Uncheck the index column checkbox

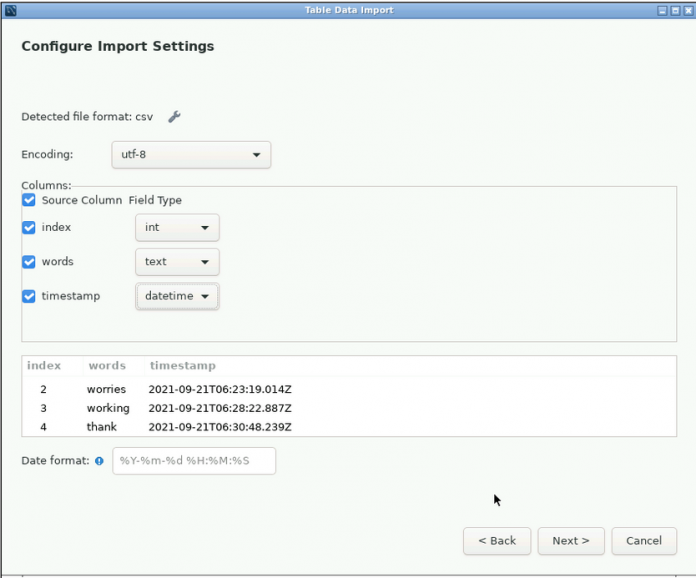(x=29, y=227)
